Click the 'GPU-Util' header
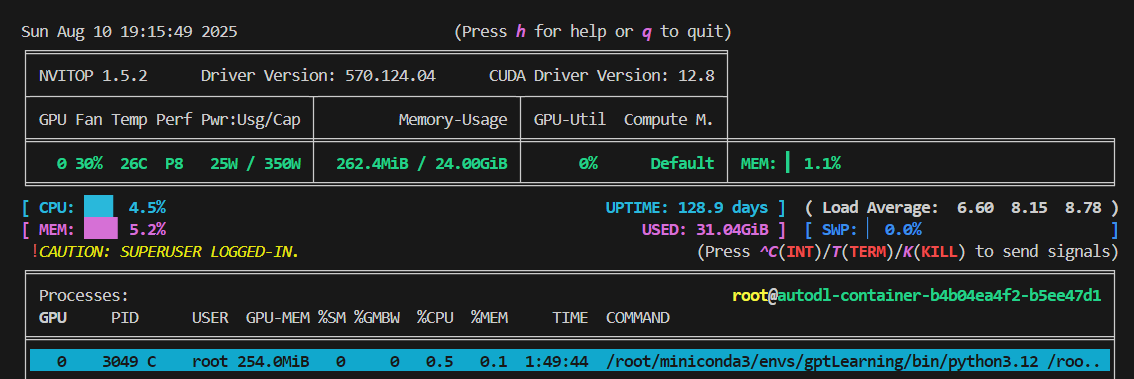 (570, 119)
